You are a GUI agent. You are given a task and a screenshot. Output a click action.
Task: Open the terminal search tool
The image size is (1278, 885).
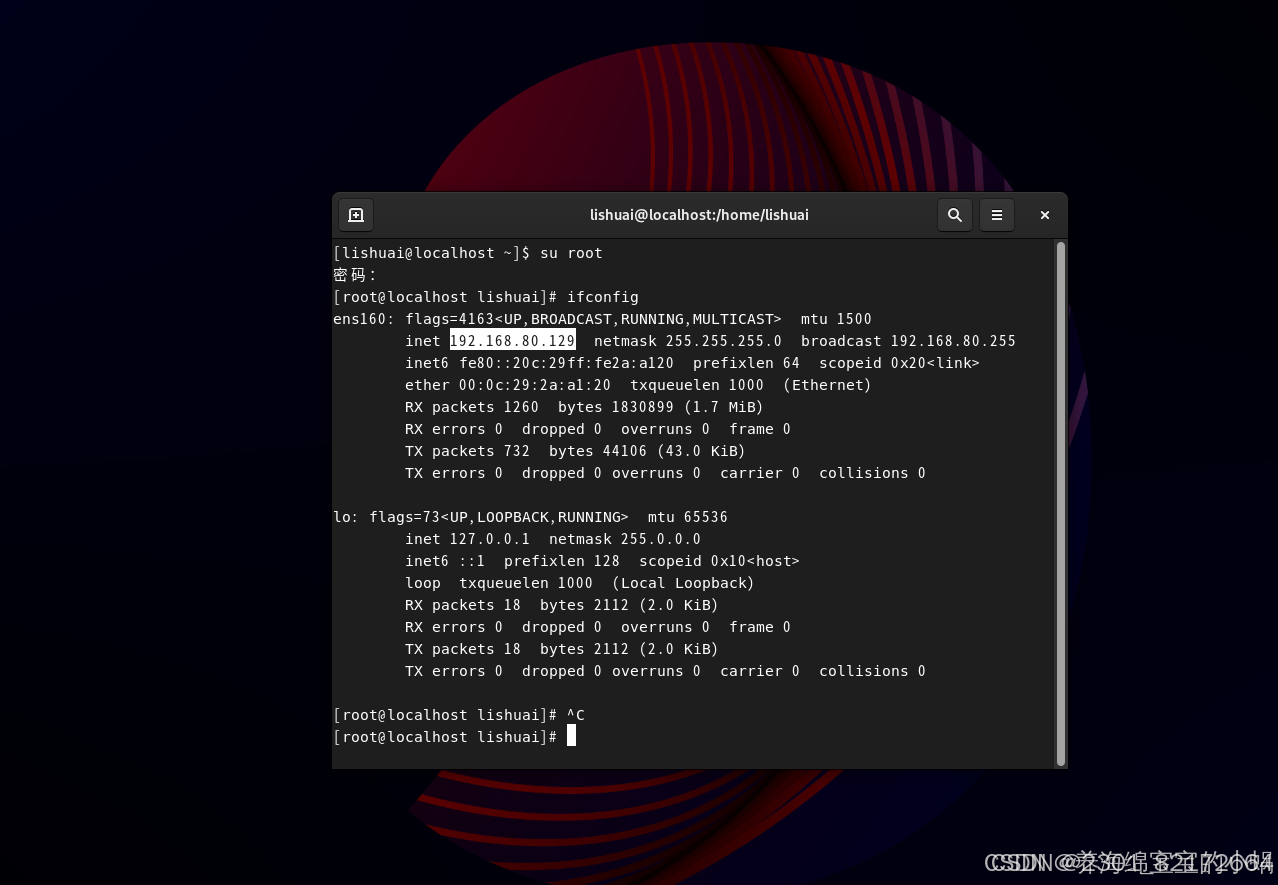click(954, 215)
